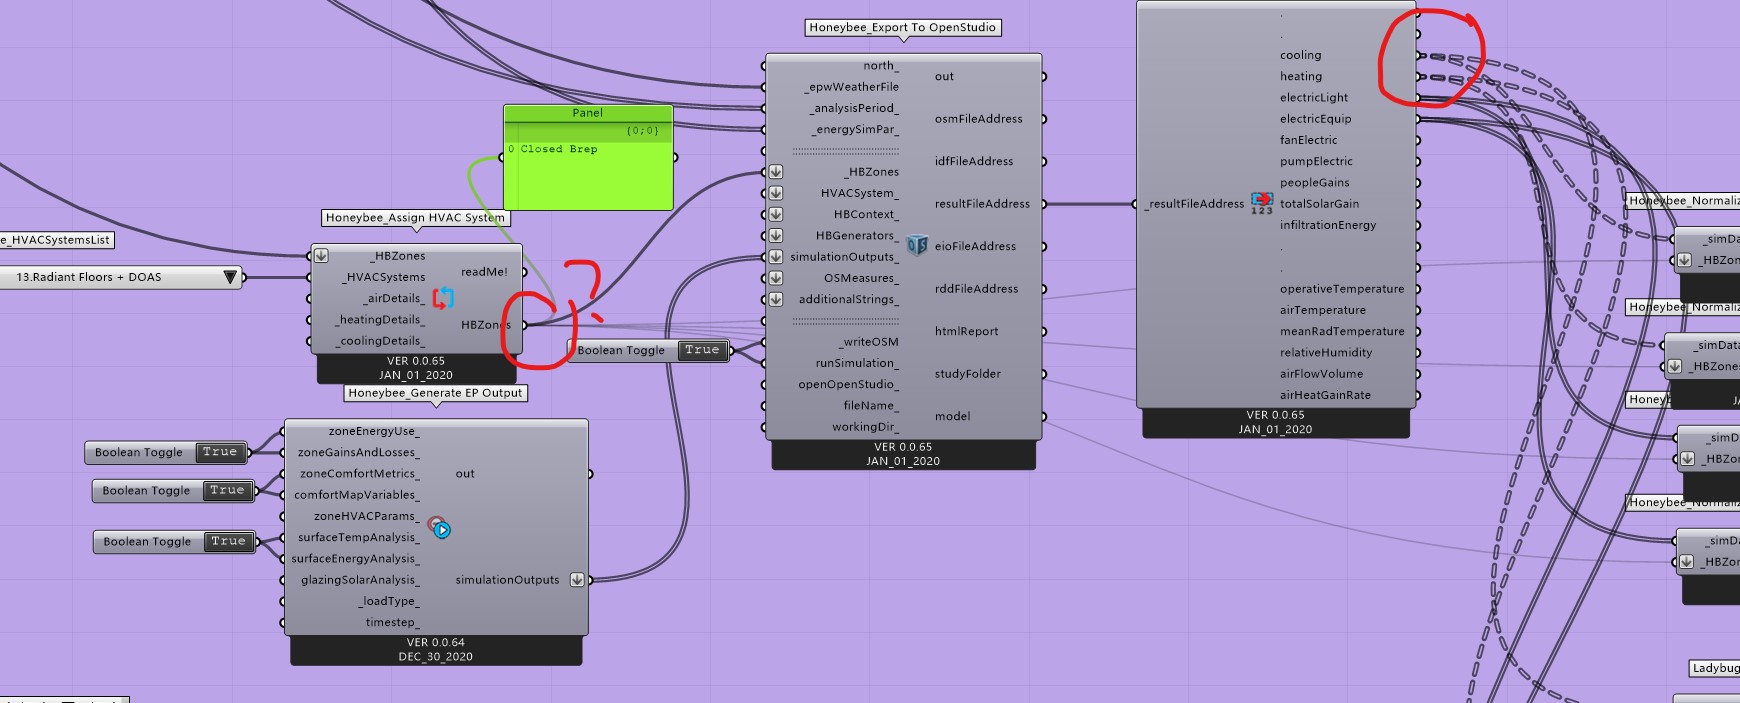This screenshot has width=1740, height=703.
Task: Click the idfFileAddress output parameter
Action: [x=974, y=161]
